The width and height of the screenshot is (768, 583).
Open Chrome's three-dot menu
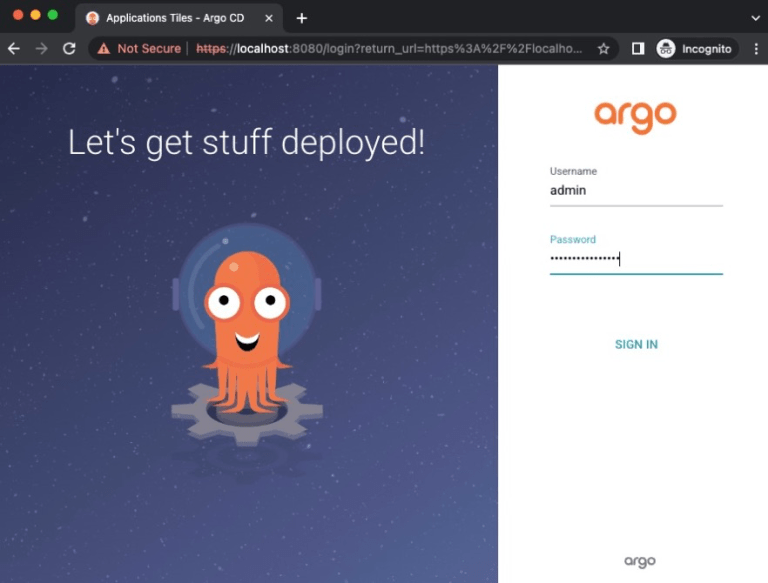(x=756, y=48)
